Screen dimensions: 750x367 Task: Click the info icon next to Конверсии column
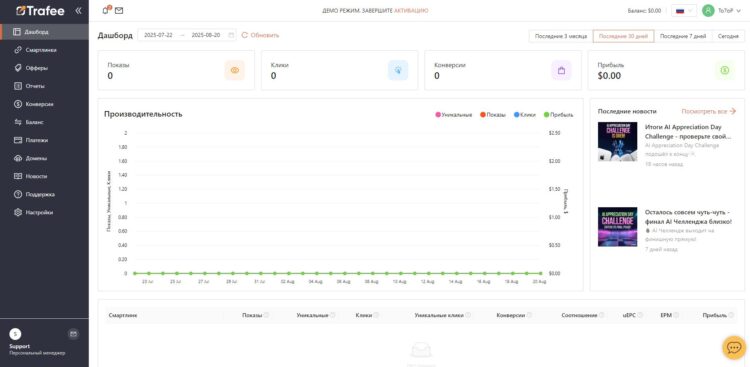[529, 315]
